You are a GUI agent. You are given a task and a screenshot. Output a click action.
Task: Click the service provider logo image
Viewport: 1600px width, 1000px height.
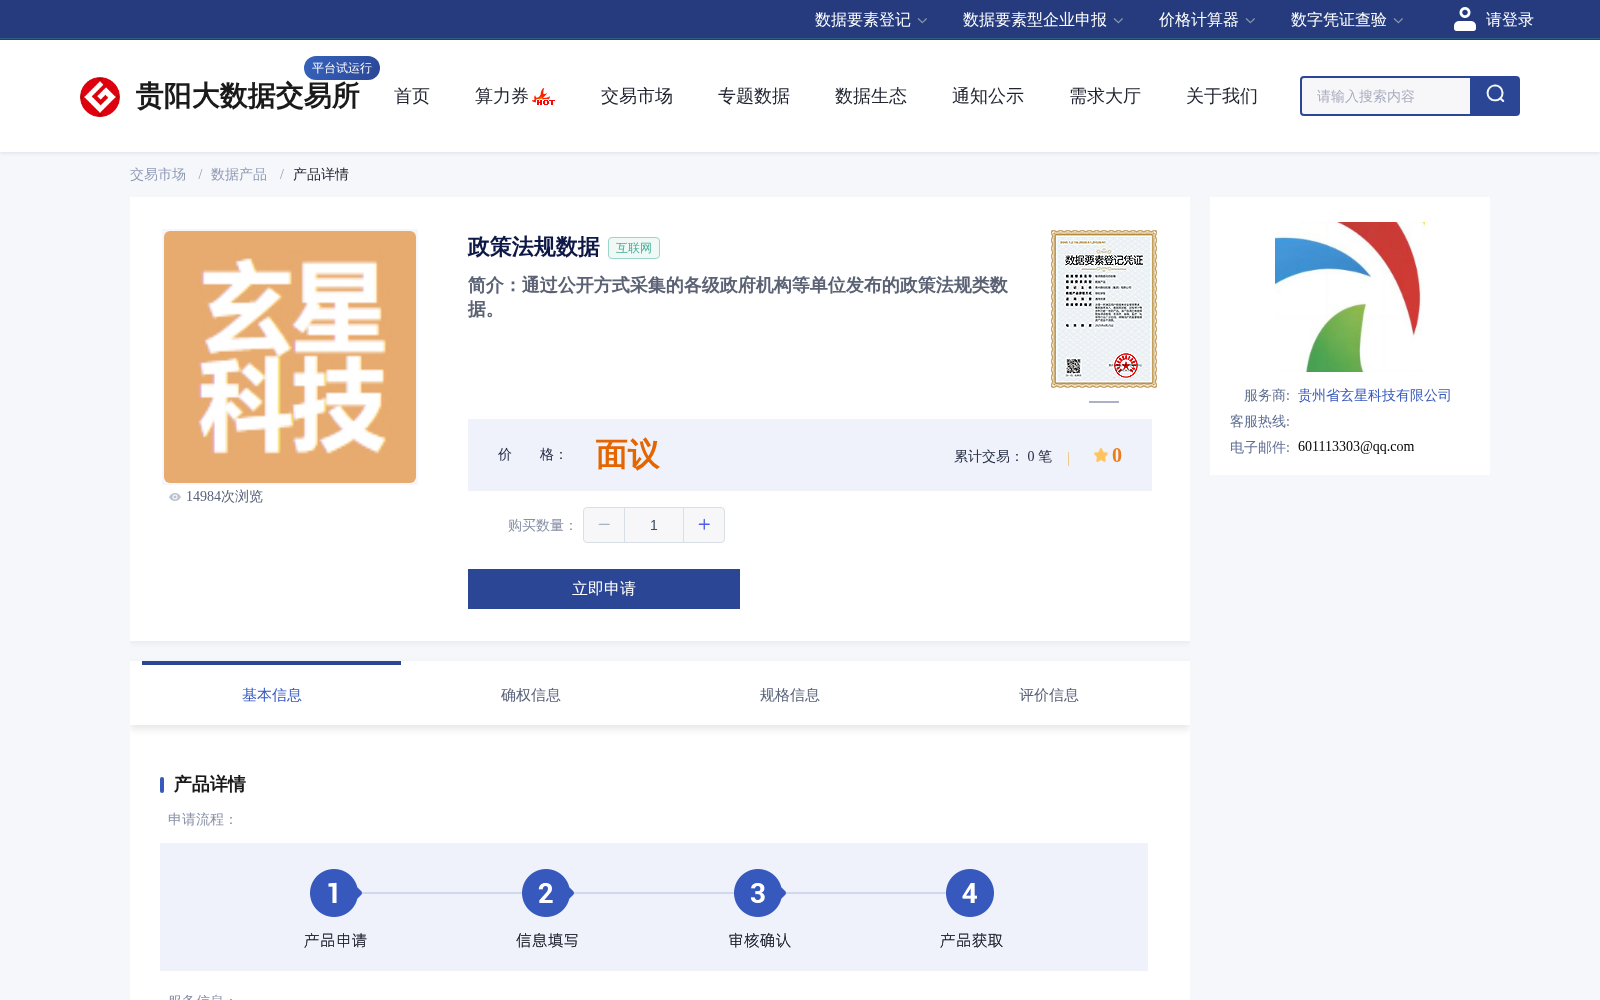click(x=1348, y=297)
